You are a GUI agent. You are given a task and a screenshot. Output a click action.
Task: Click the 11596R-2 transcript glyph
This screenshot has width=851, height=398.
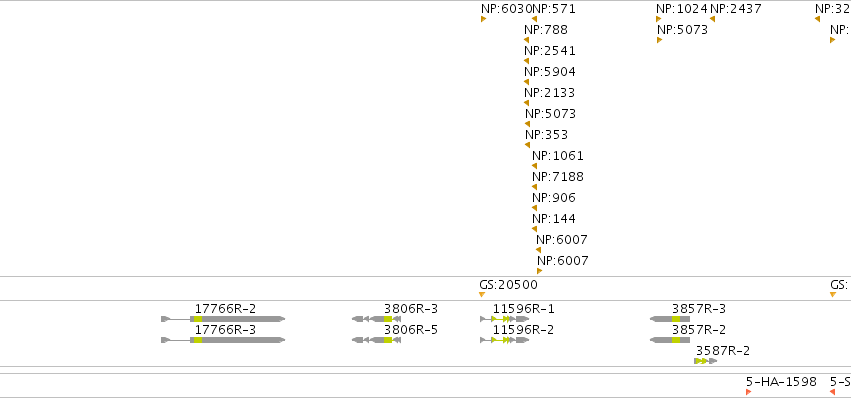click(505, 340)
